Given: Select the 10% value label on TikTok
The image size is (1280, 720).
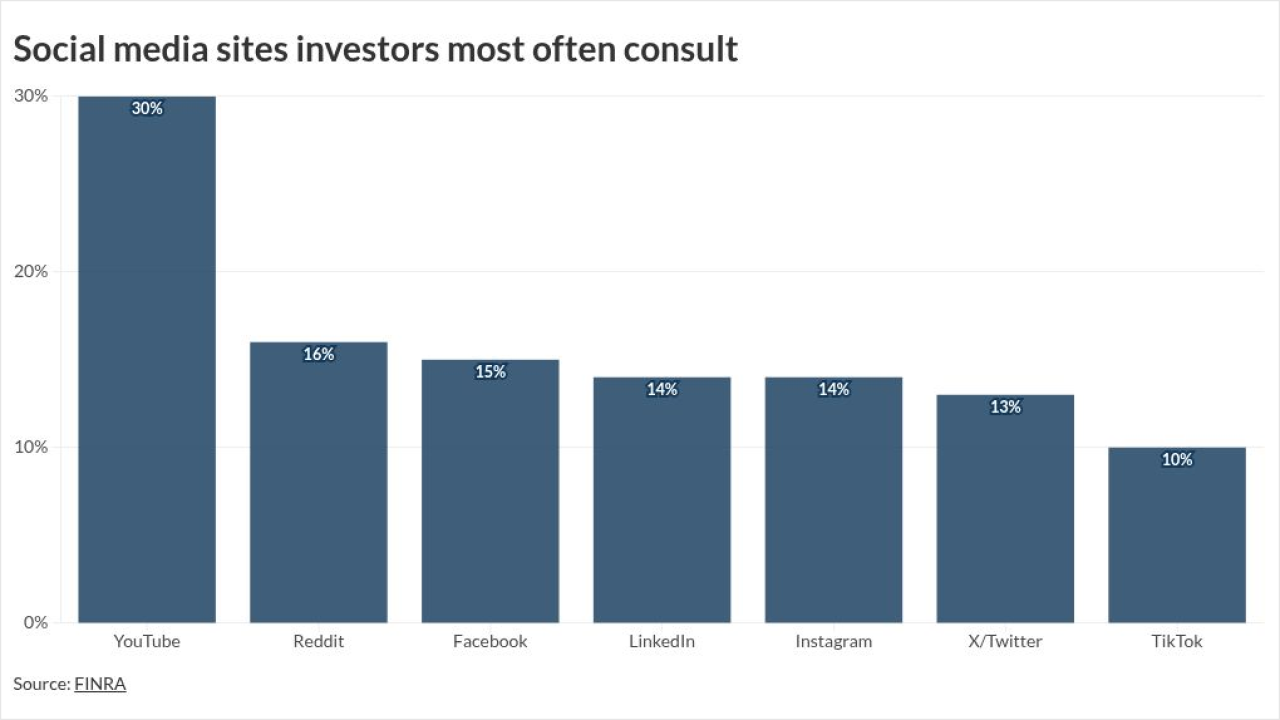Looking at the screenshot, I should (x=1177, y=460).
